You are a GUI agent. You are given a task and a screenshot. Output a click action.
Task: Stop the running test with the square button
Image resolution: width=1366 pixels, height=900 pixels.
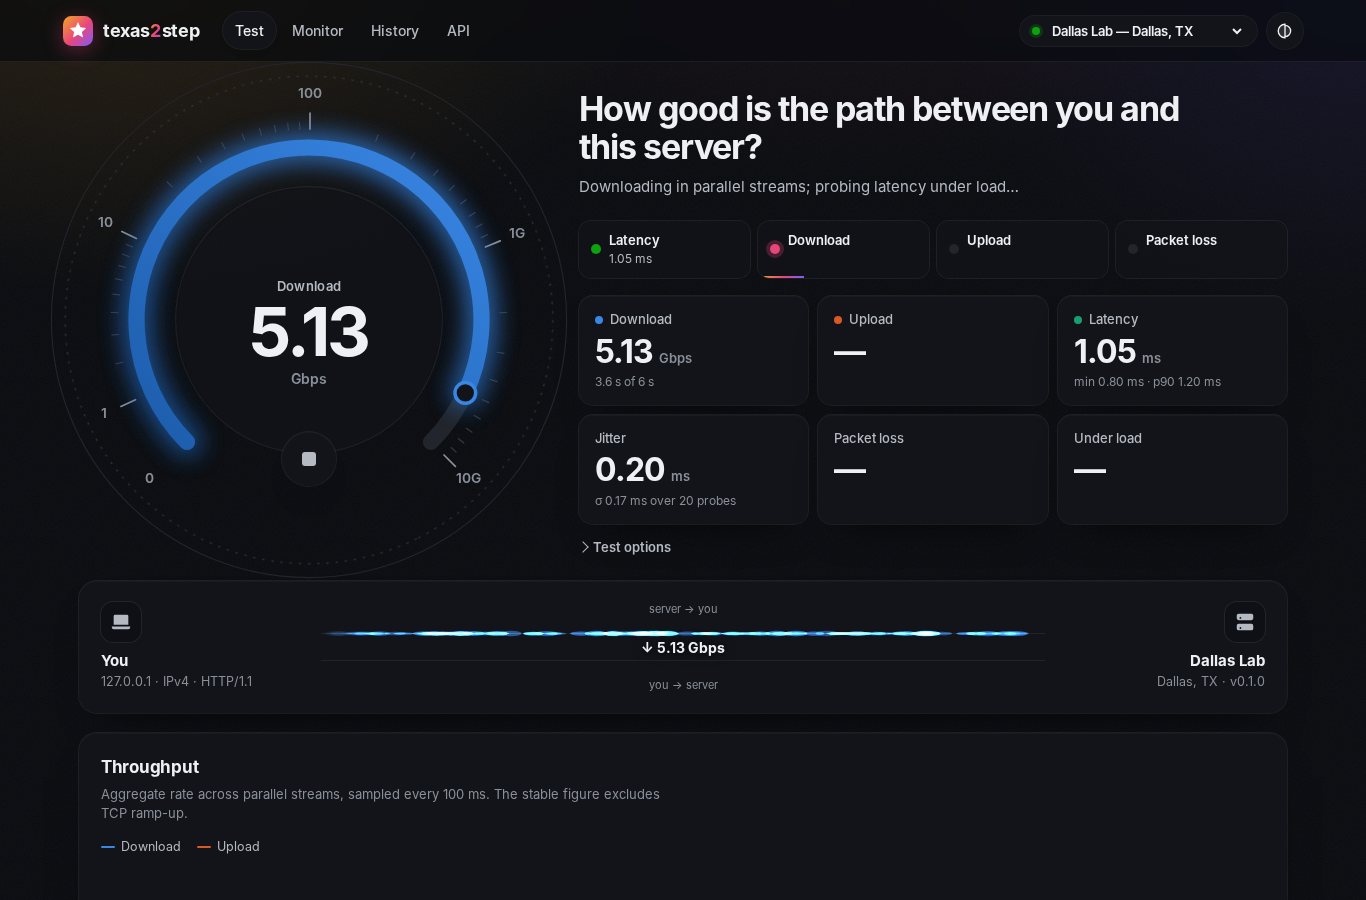click(309, 459)
